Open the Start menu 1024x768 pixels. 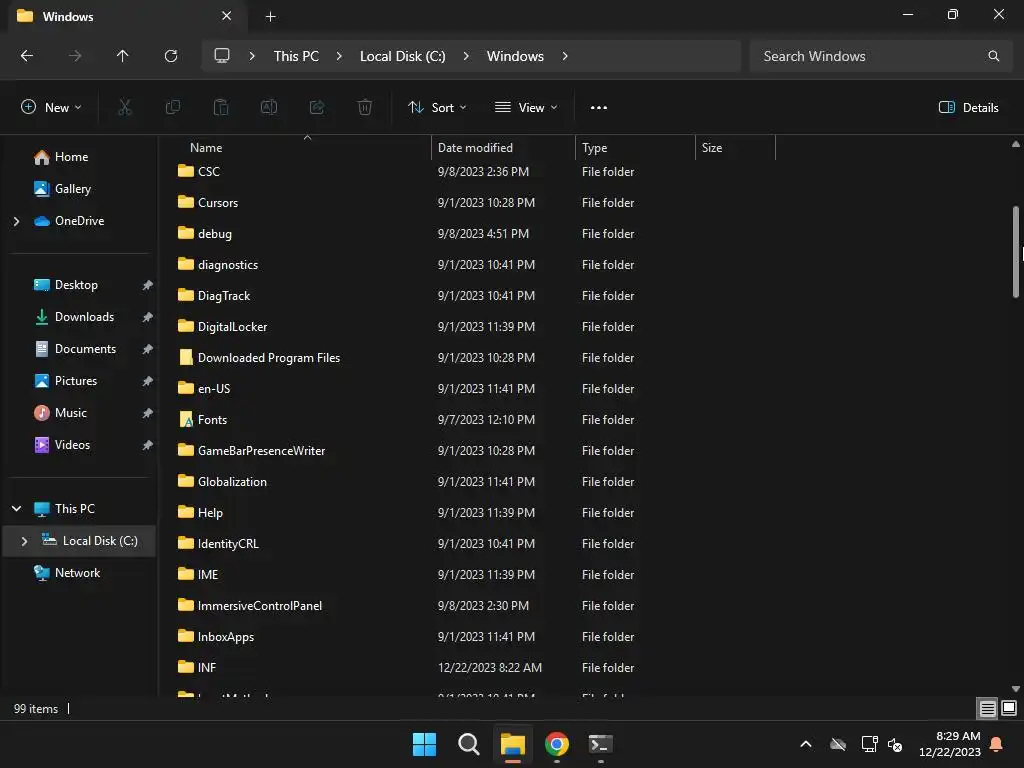tap(424, 744)
